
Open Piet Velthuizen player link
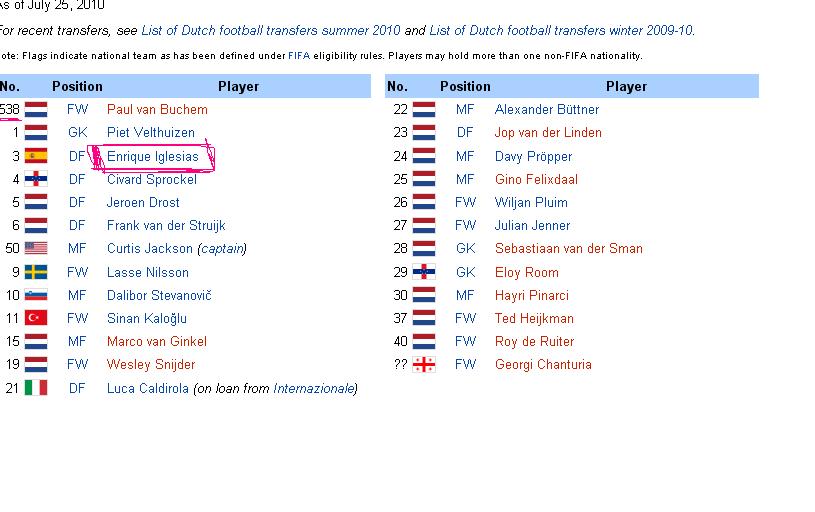[151, 132]
